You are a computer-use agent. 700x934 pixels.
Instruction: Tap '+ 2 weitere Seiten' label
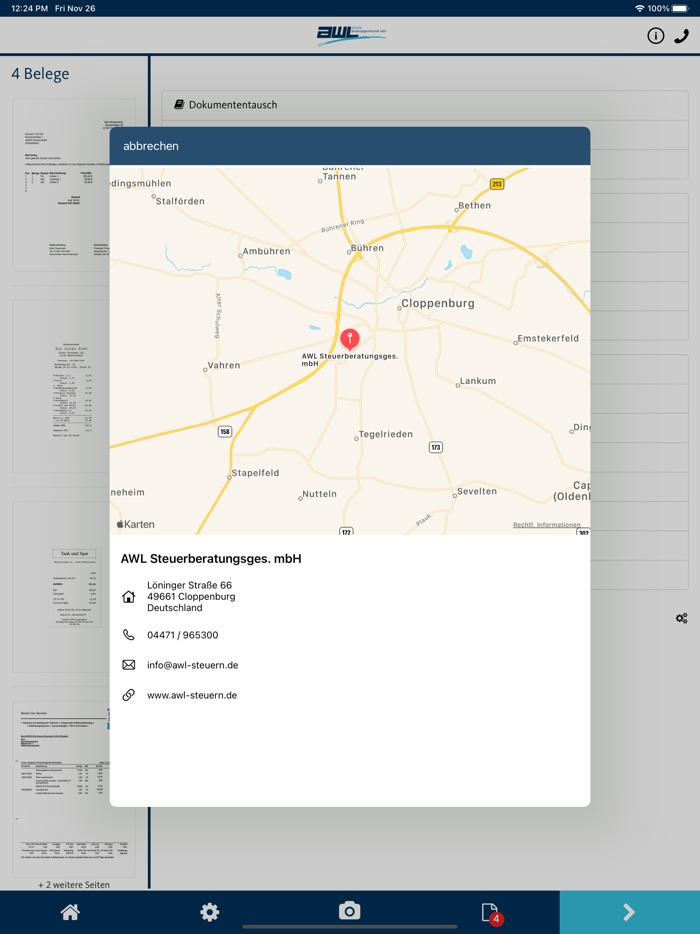pyautogui.click(x=74, y=885)
